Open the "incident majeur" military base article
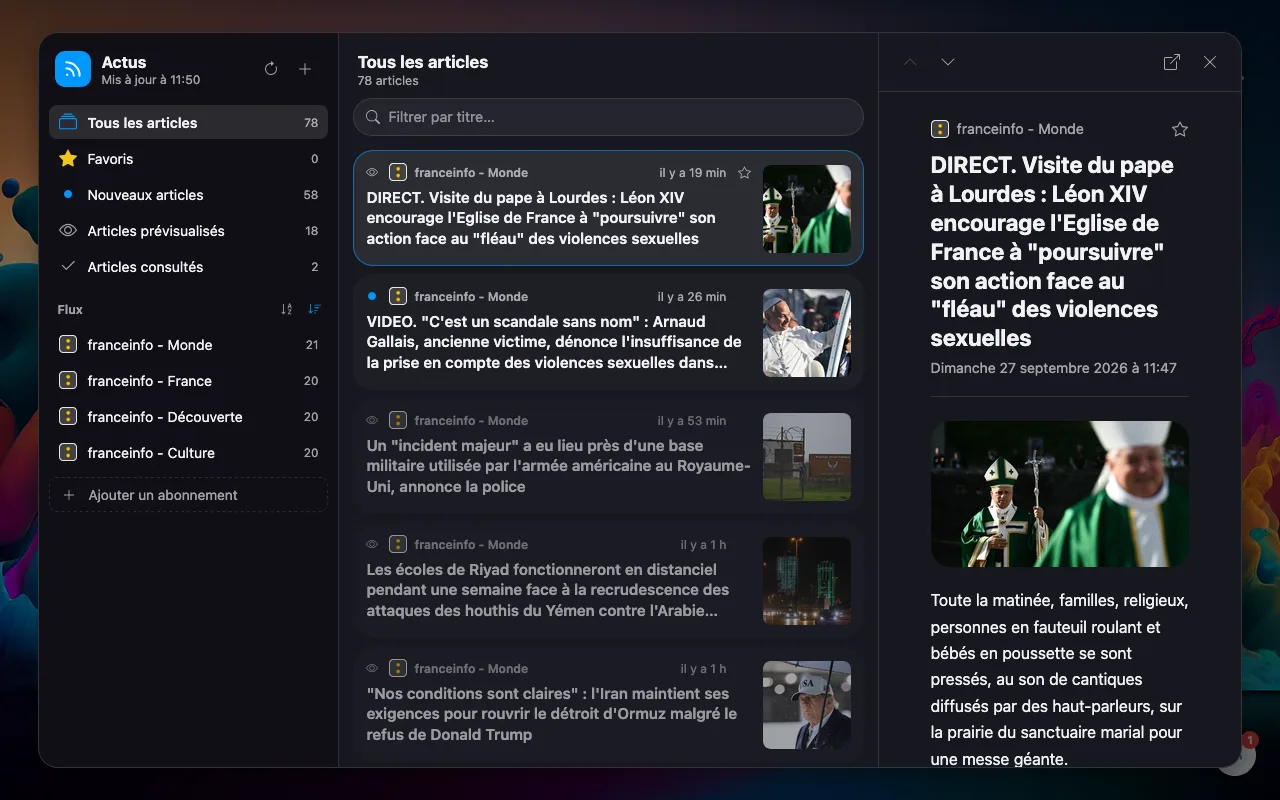Viewport: 1280px width, 800px height. point(608,456)
